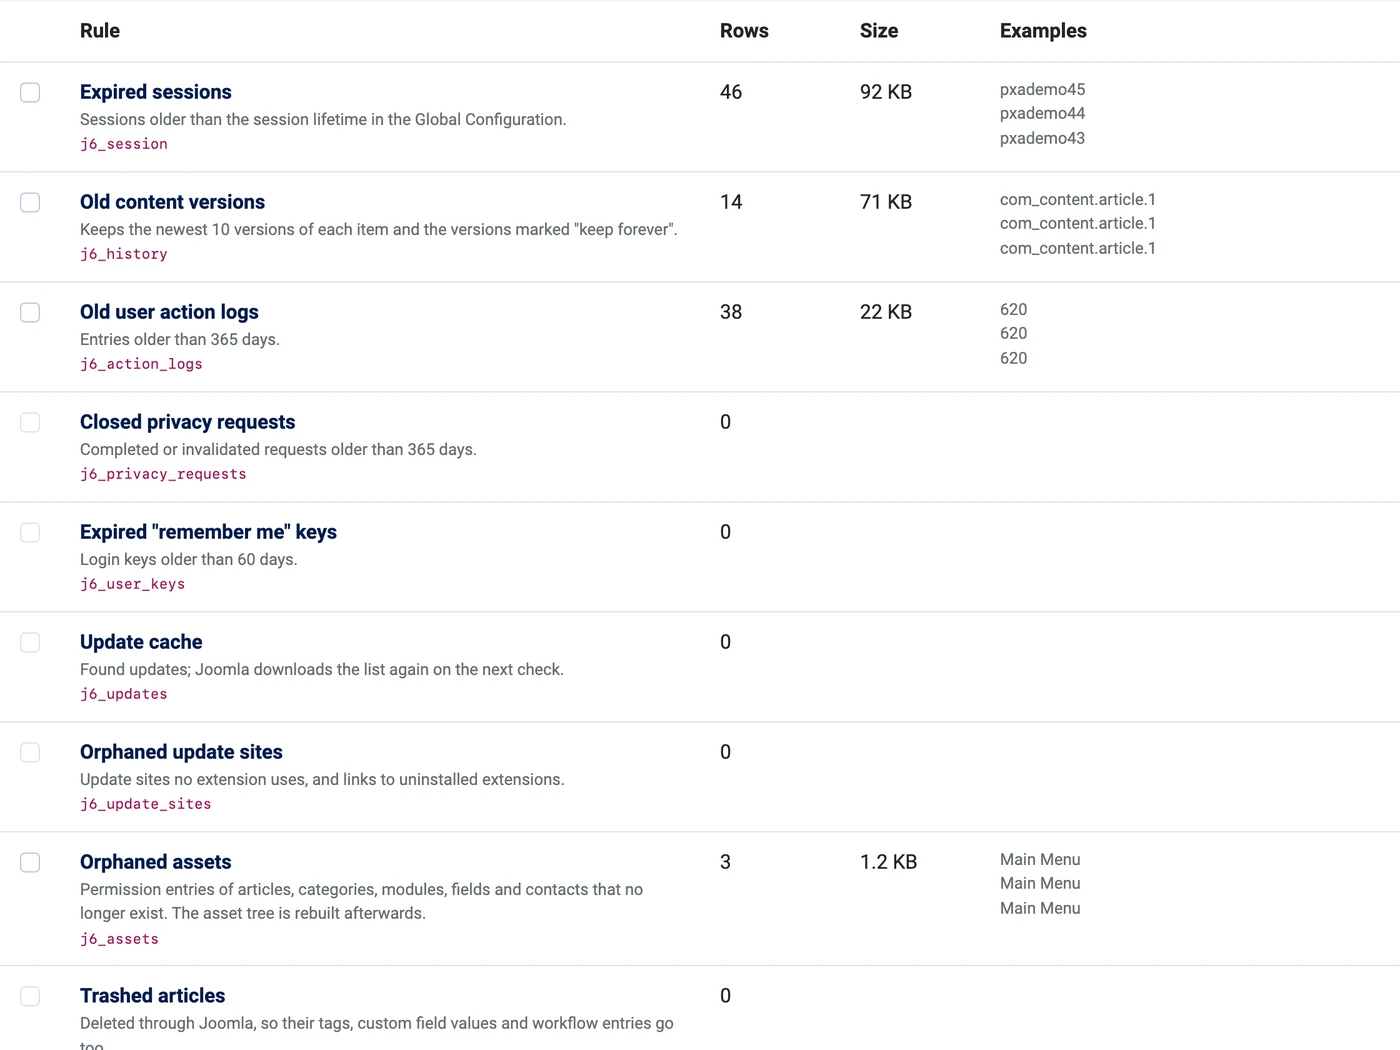Viewport: 1400px width, 1050px height.
Task: Tick the Old user action logs checkbox
Action: point(30,312)
